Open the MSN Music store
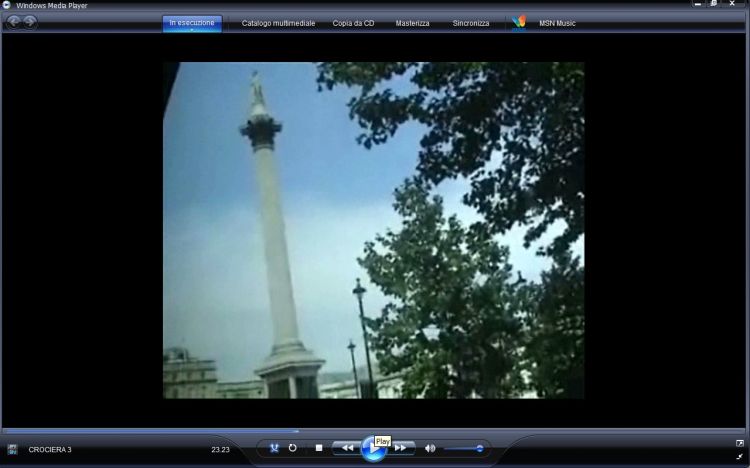The image size is (750, 468). click(557, 23)
